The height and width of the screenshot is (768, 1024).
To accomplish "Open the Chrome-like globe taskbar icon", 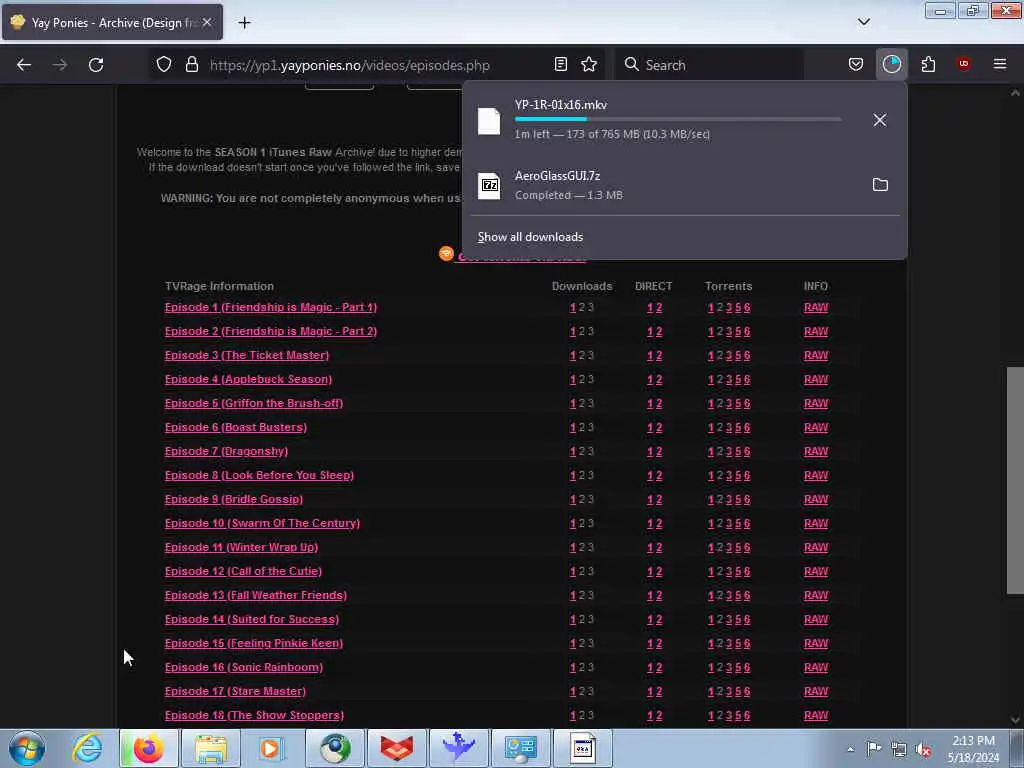I will point(335,748).
